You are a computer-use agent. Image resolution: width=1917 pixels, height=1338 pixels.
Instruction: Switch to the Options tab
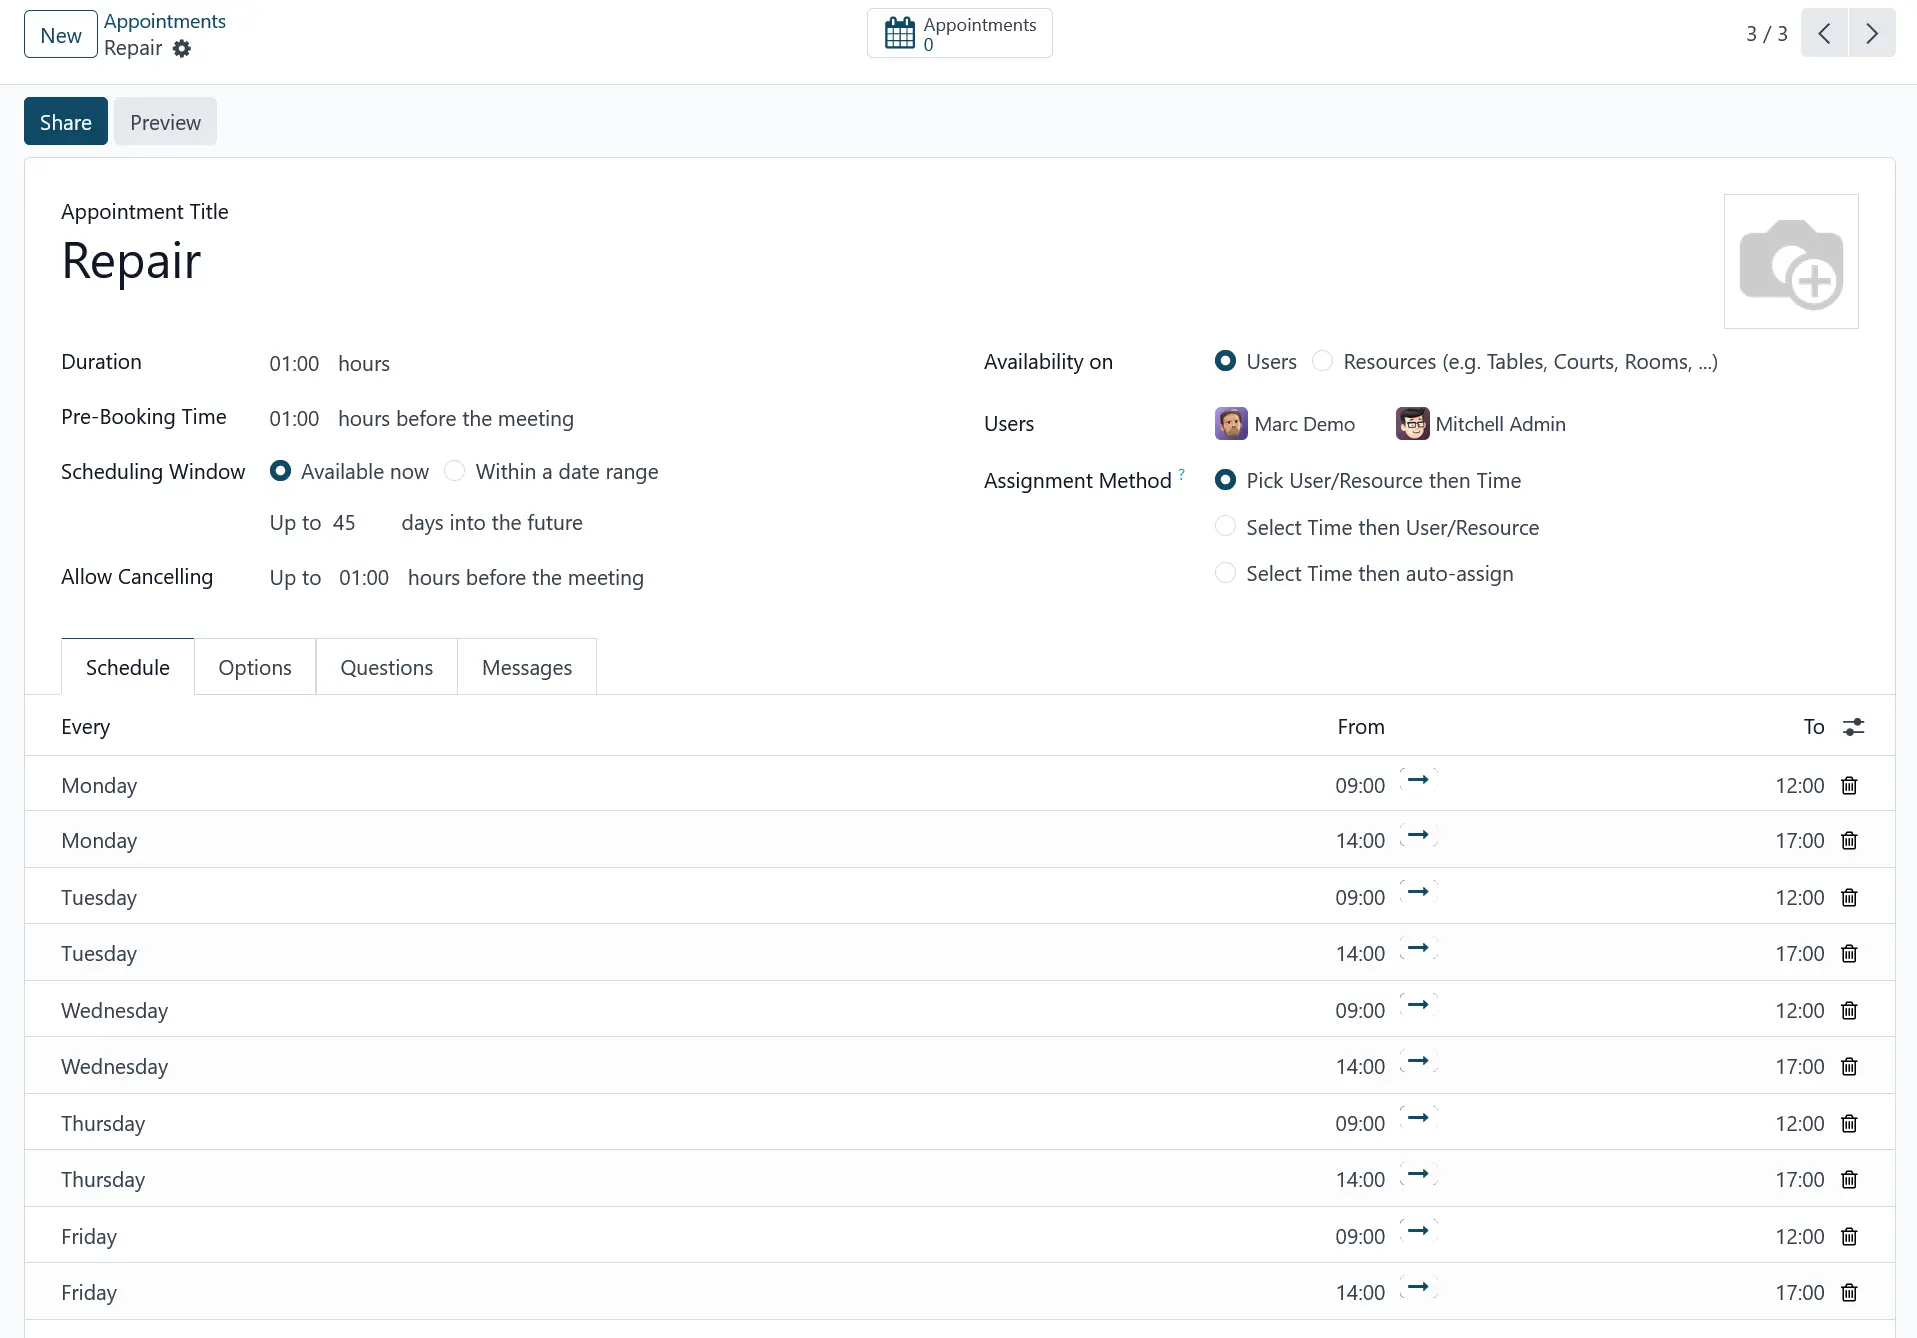point(254,667)
